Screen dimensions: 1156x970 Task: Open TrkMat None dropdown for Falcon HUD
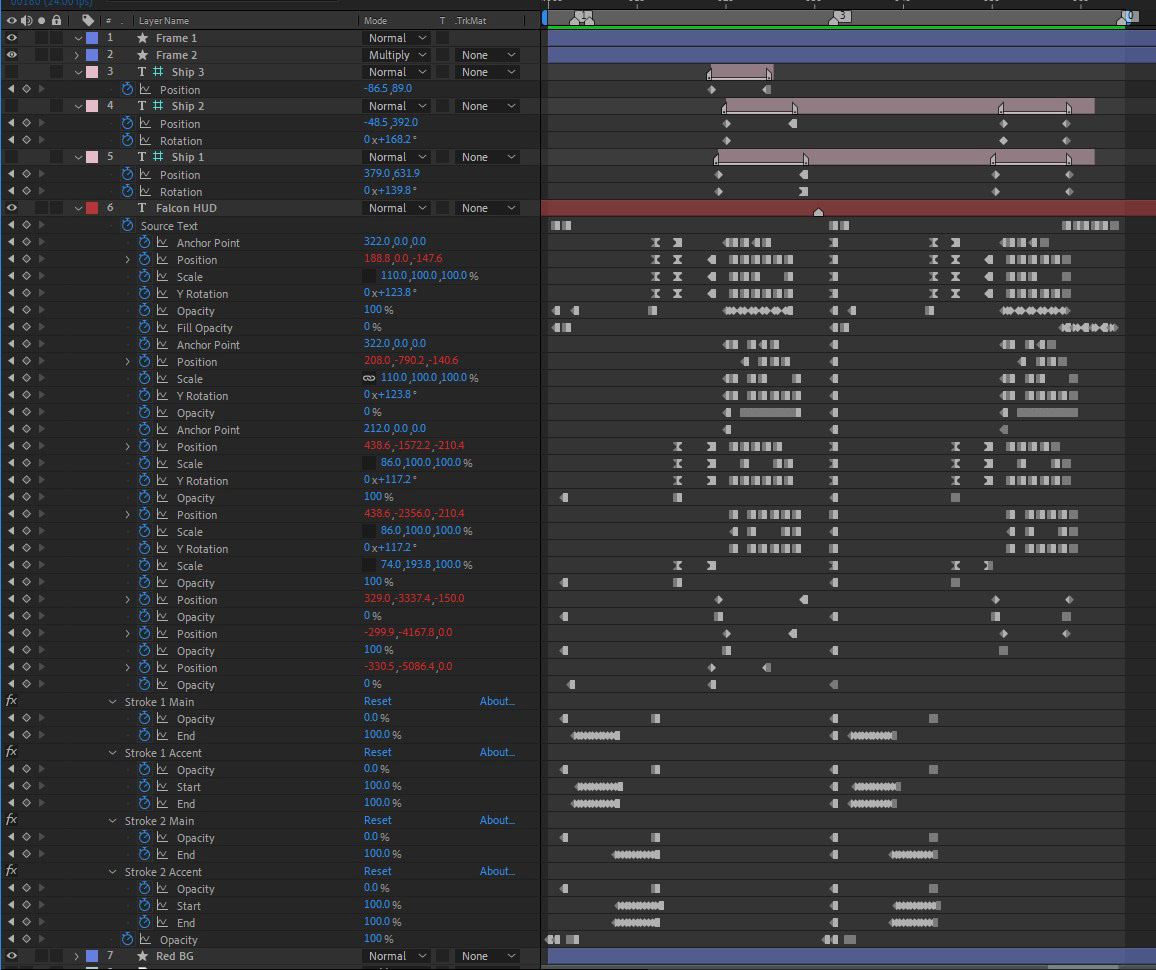point(487,208)
